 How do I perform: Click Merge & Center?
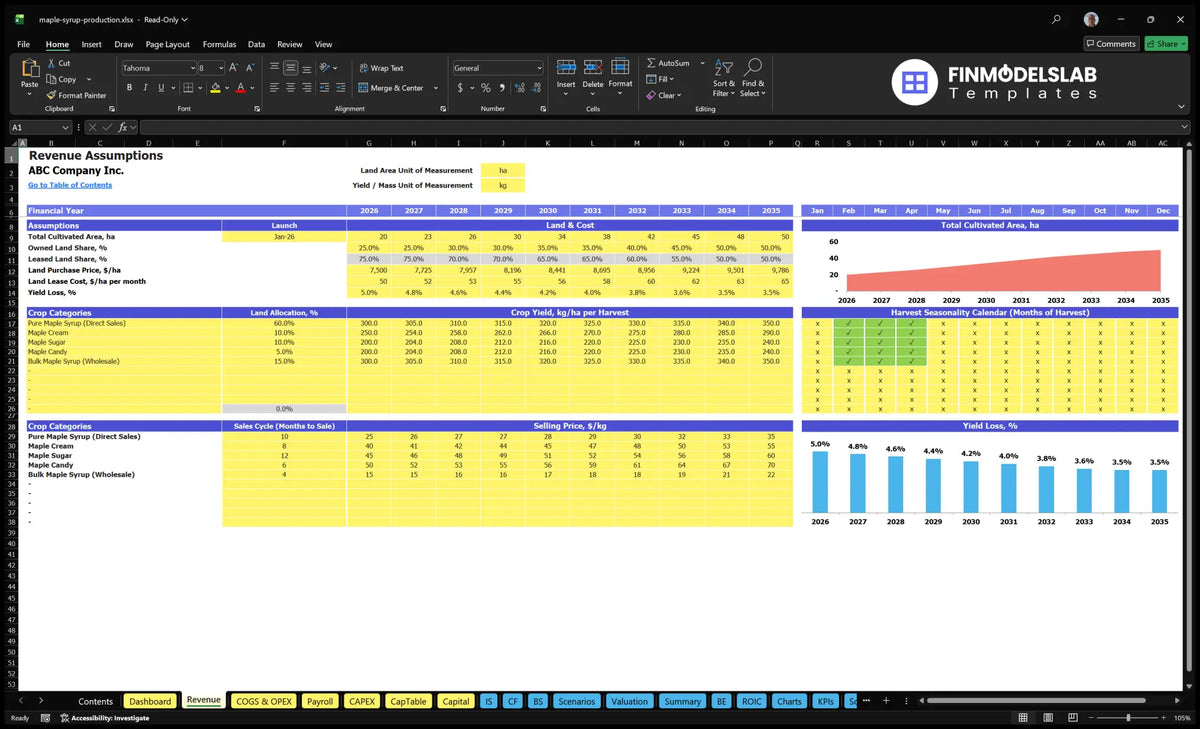pos(390,88)
